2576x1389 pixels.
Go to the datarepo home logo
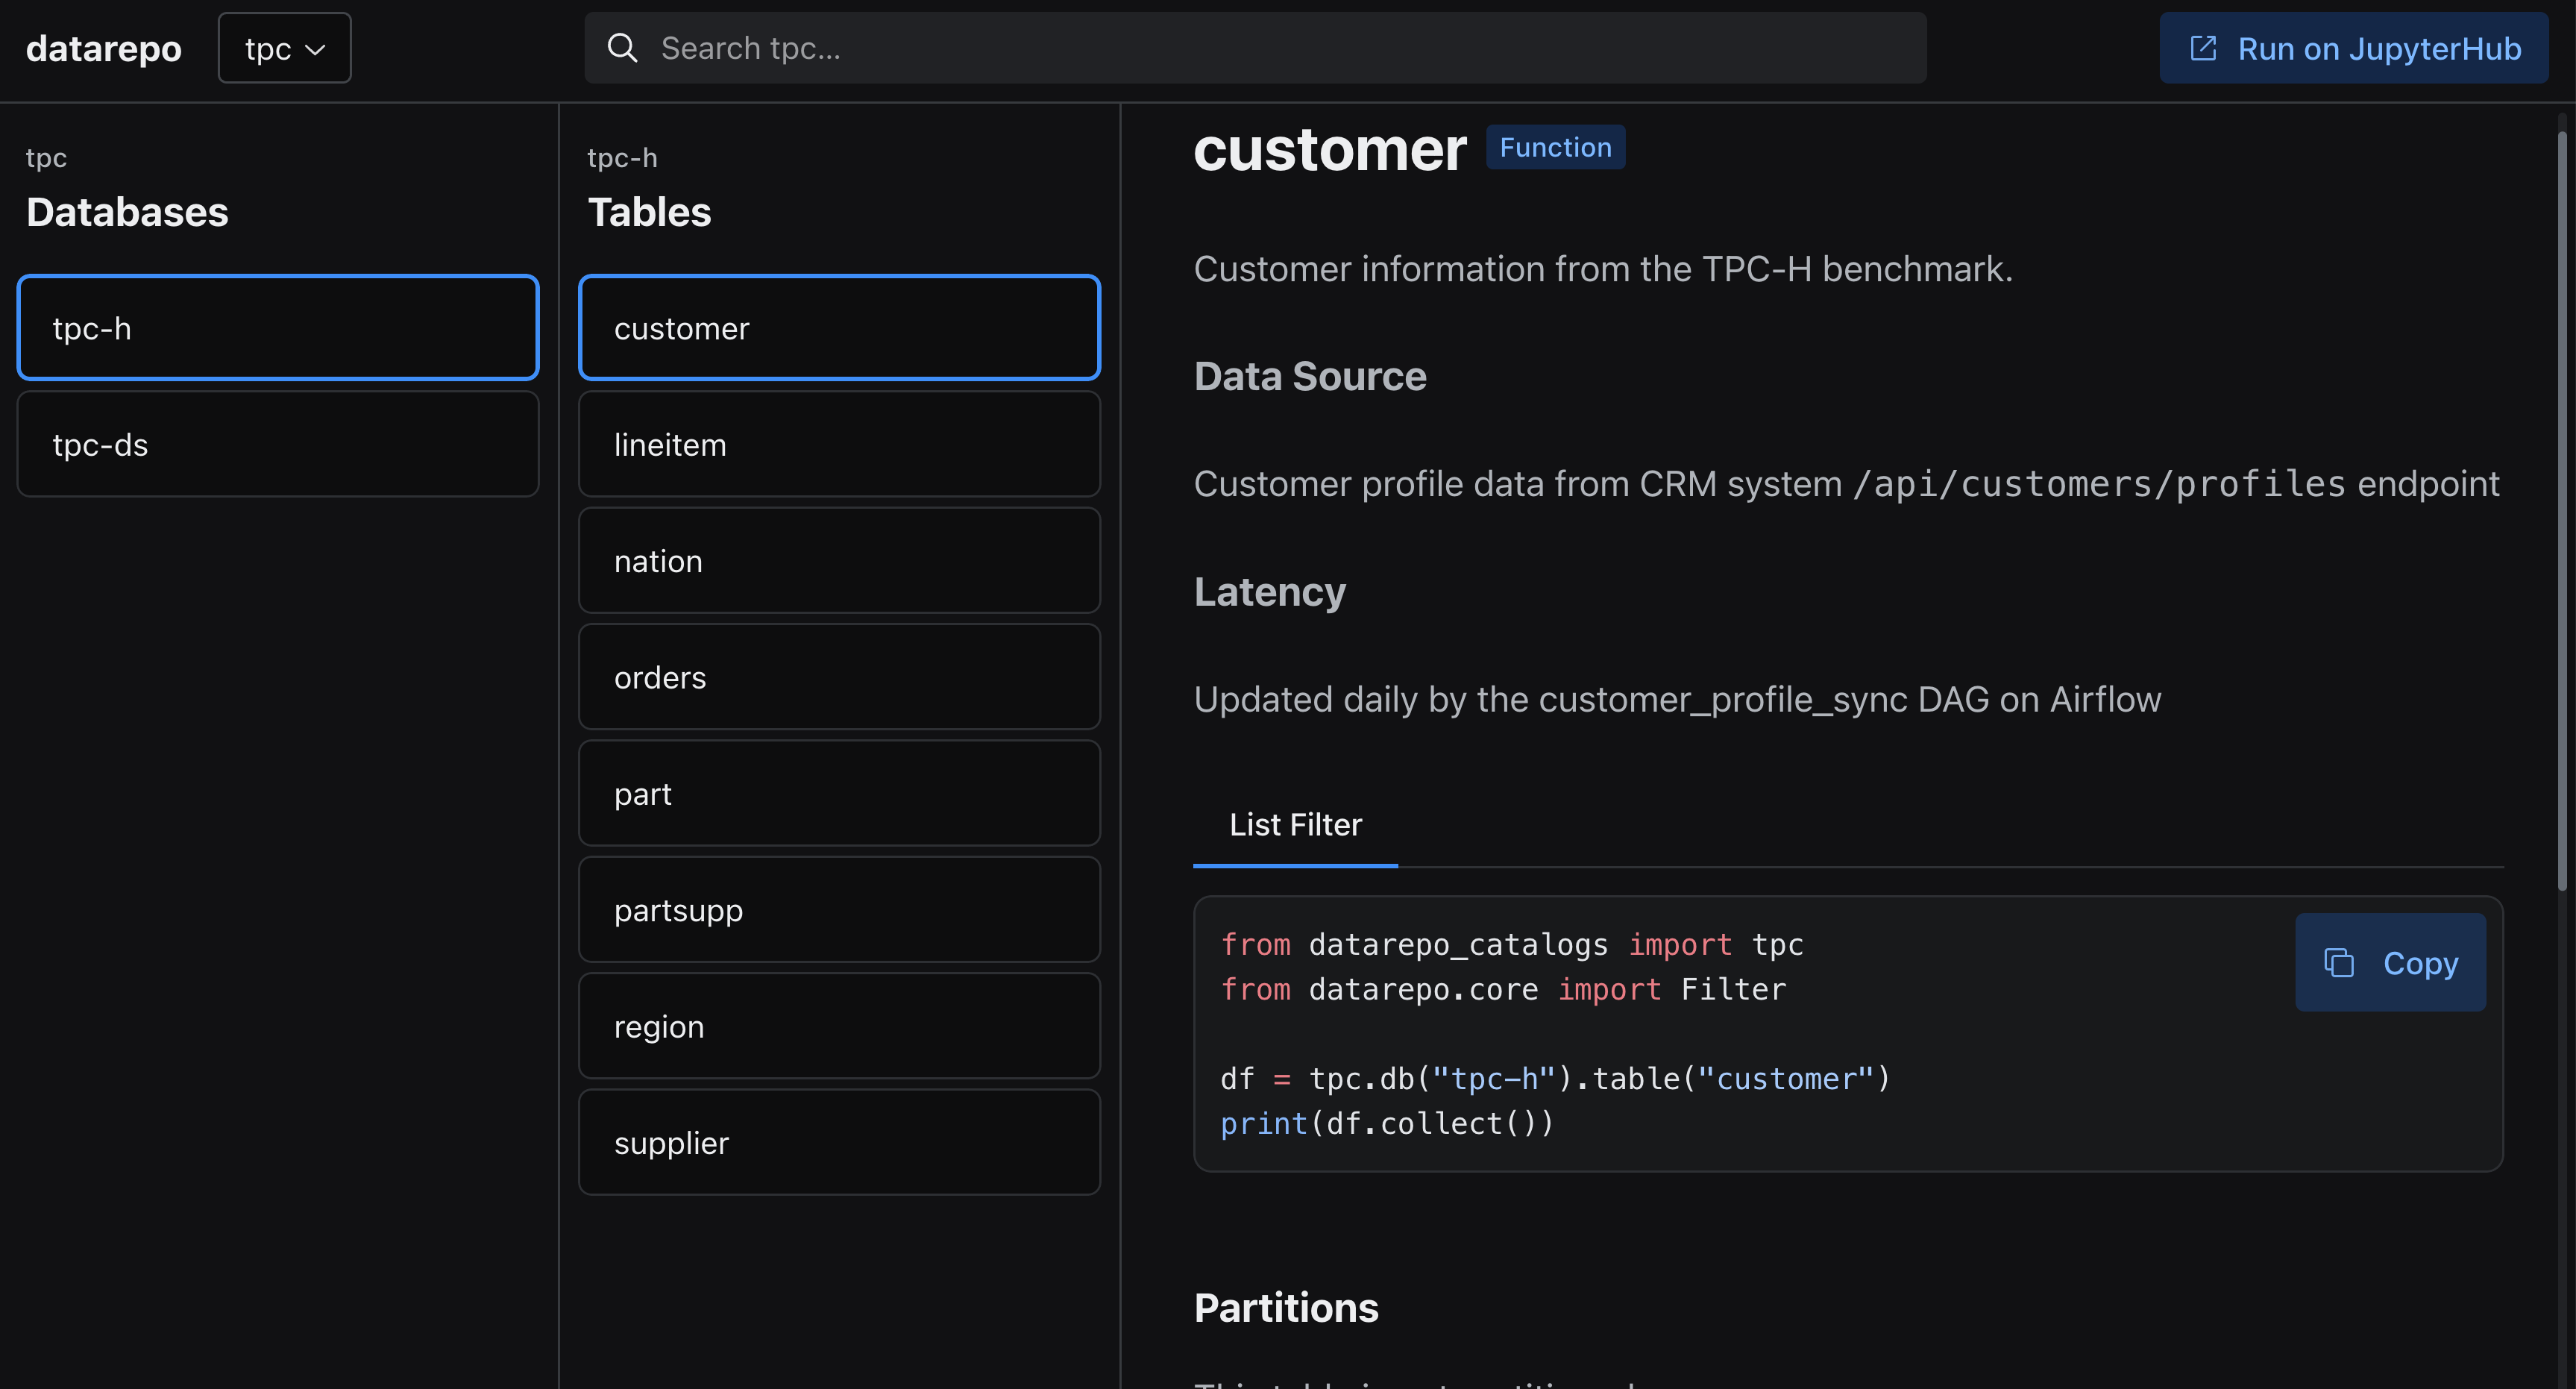click(104, 48)
